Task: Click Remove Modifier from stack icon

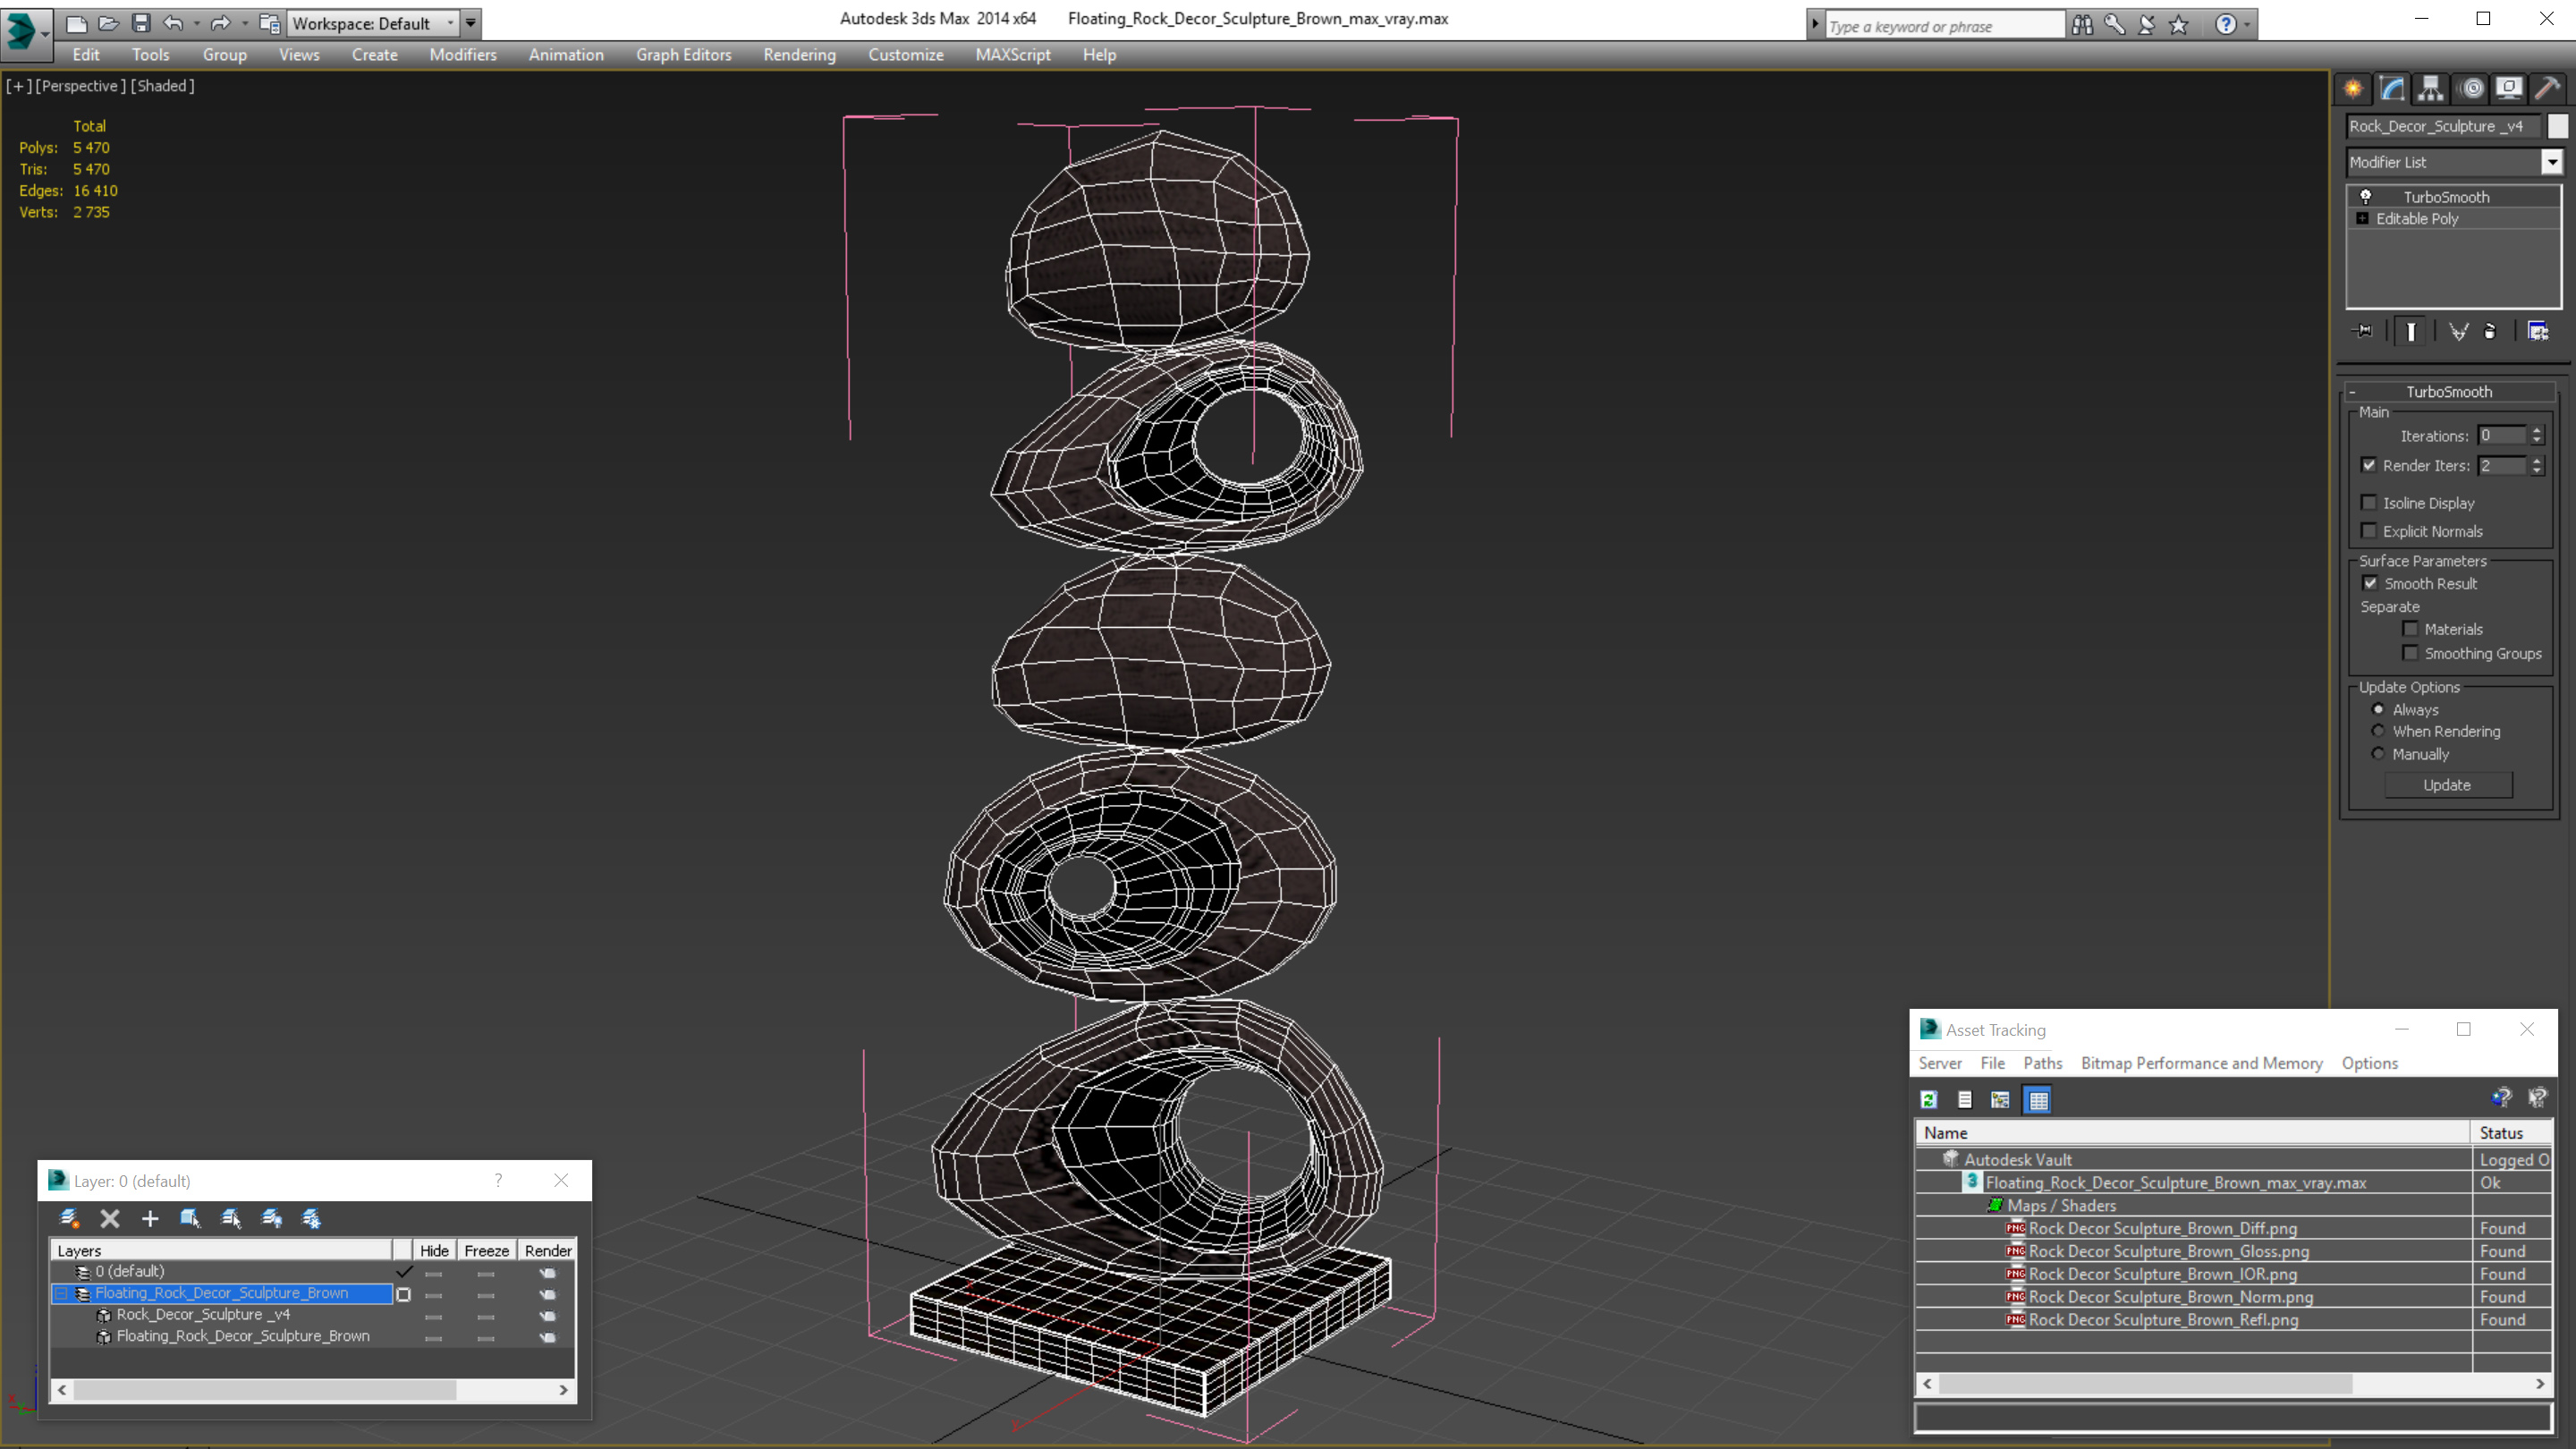Action: click(2490, 331)
